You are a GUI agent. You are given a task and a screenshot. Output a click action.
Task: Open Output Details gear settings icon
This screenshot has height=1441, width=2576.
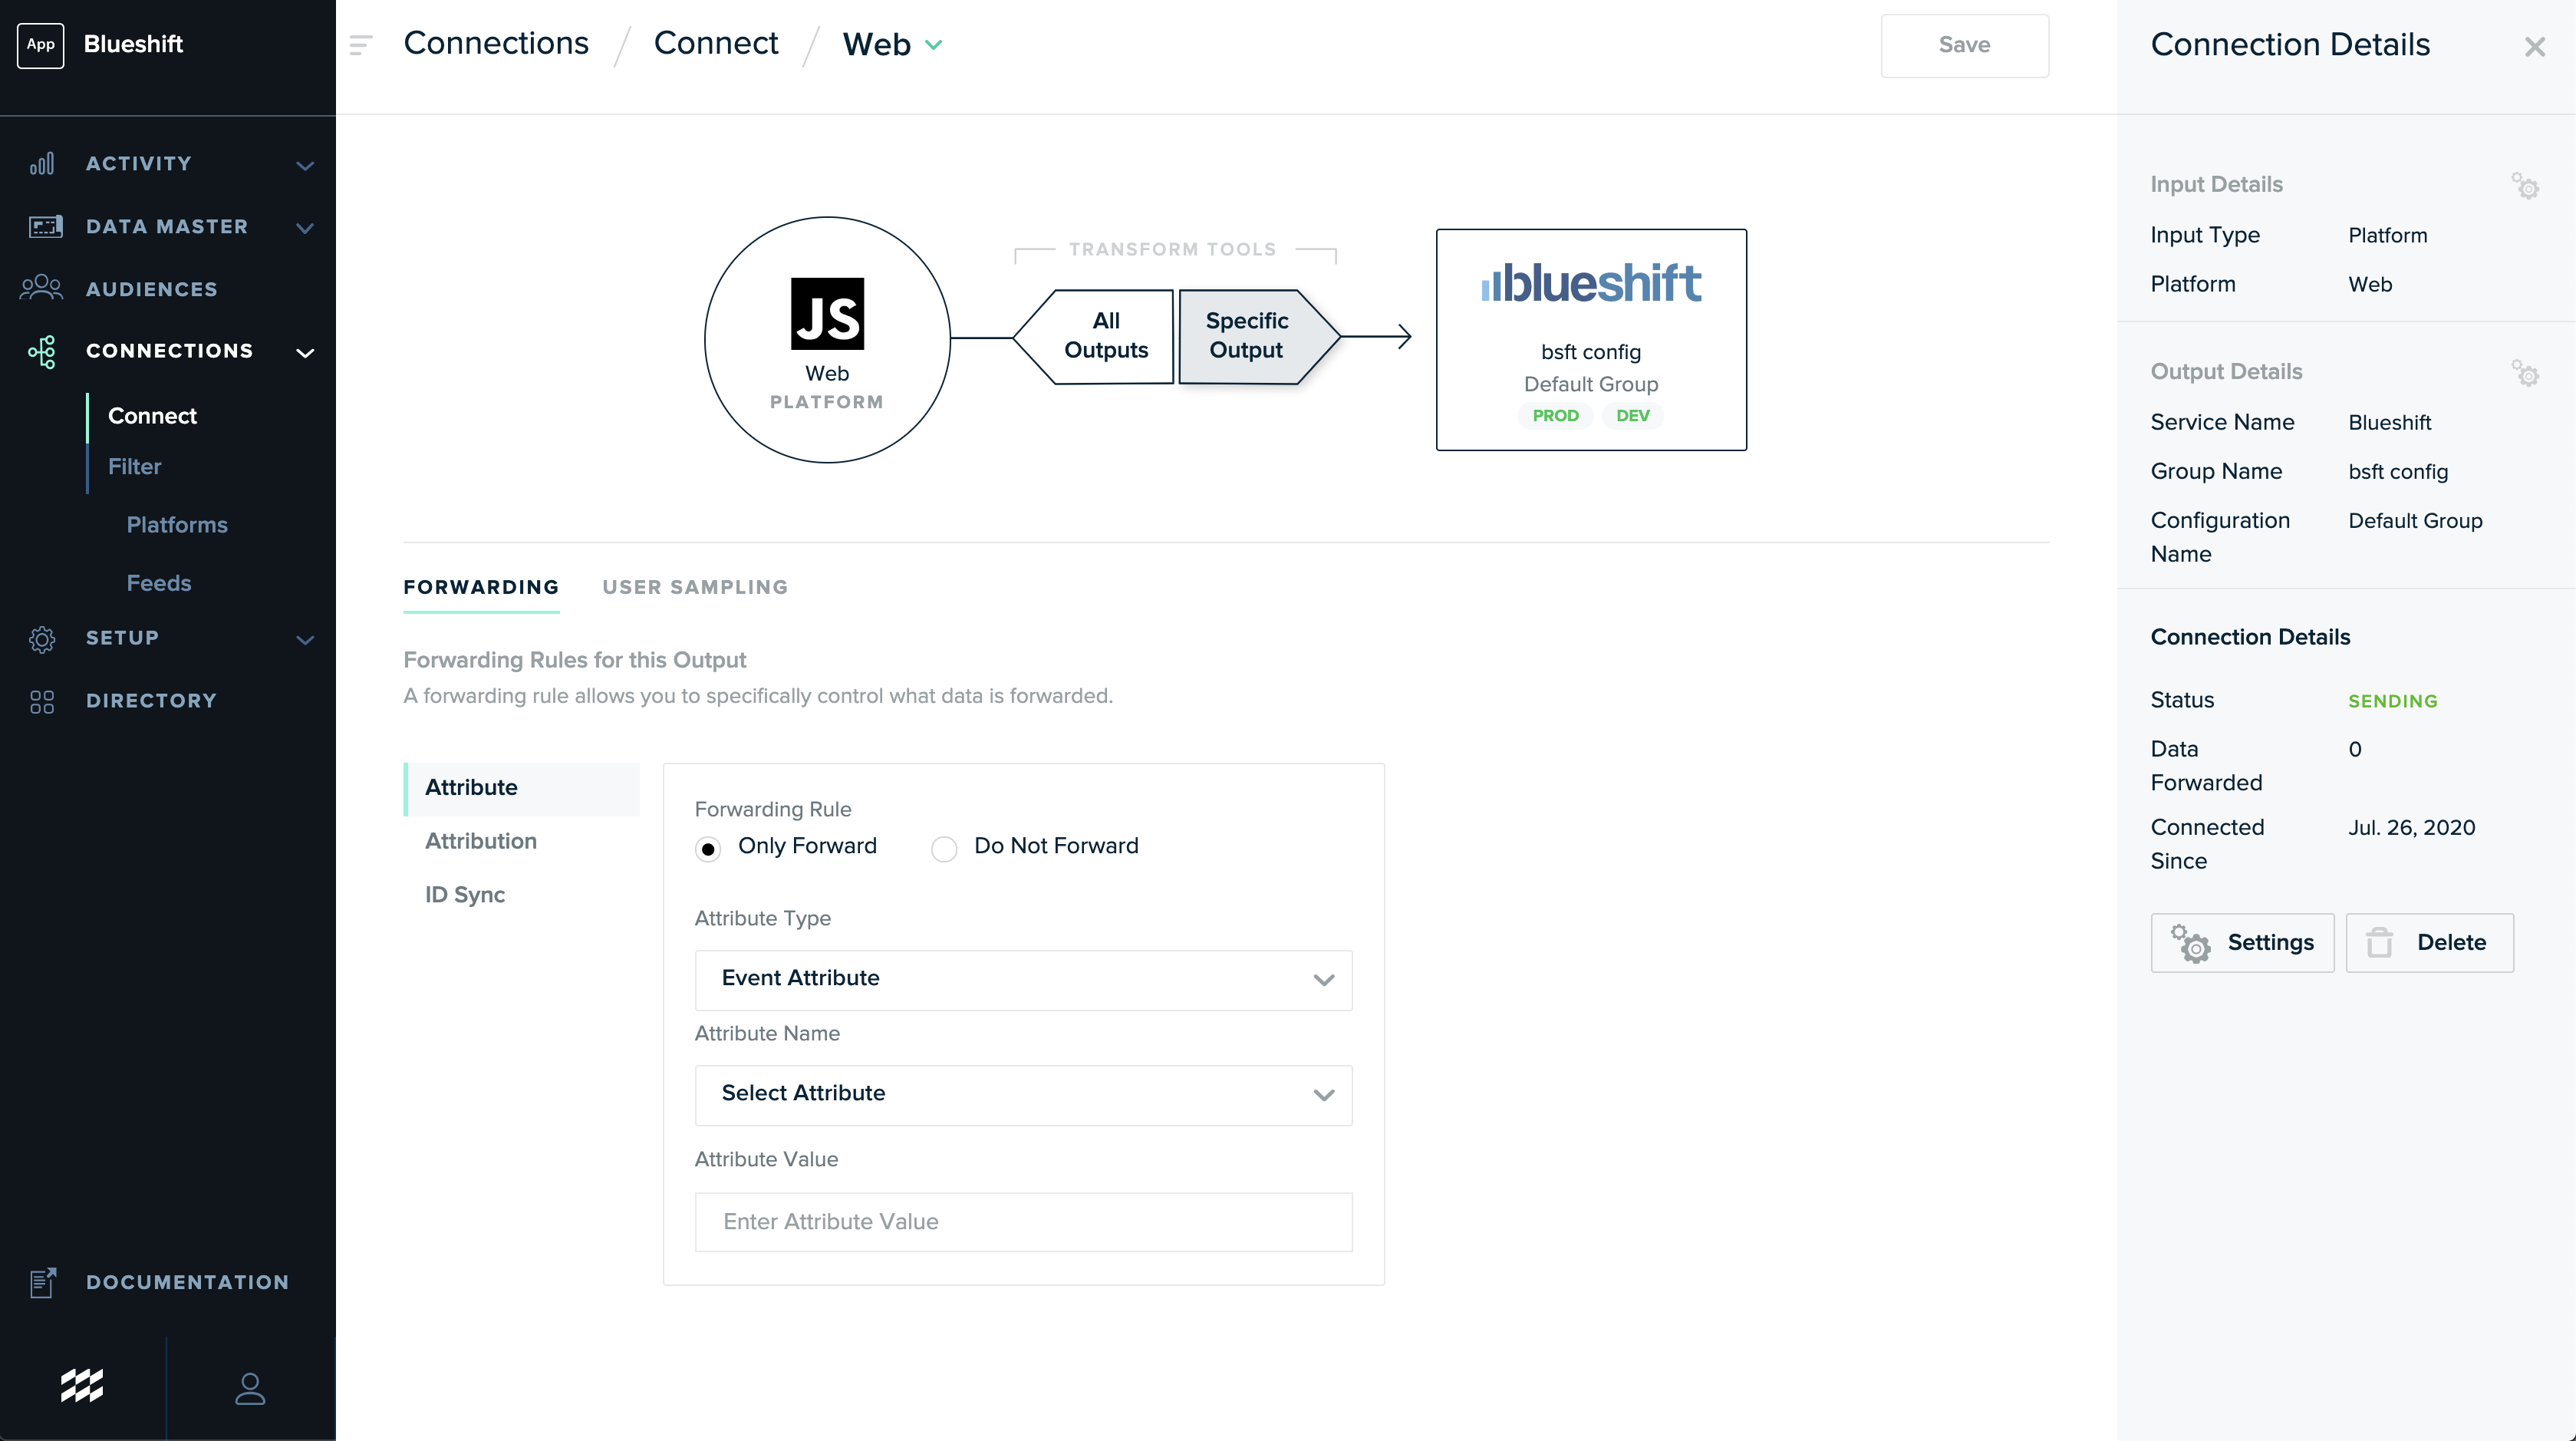pyautogui.click(x=2525, y=373)
